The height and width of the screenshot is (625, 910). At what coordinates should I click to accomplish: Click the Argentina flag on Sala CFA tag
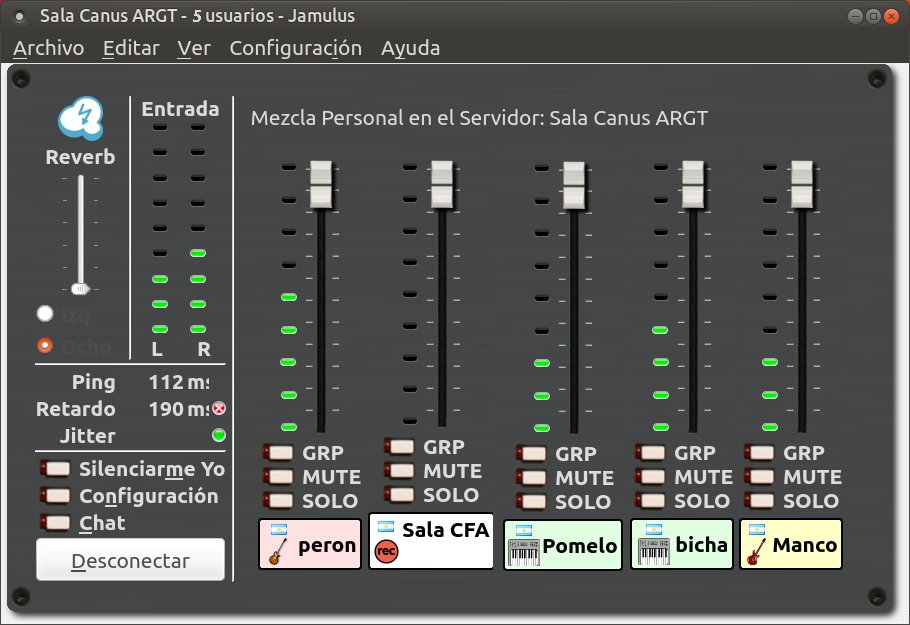386,527
